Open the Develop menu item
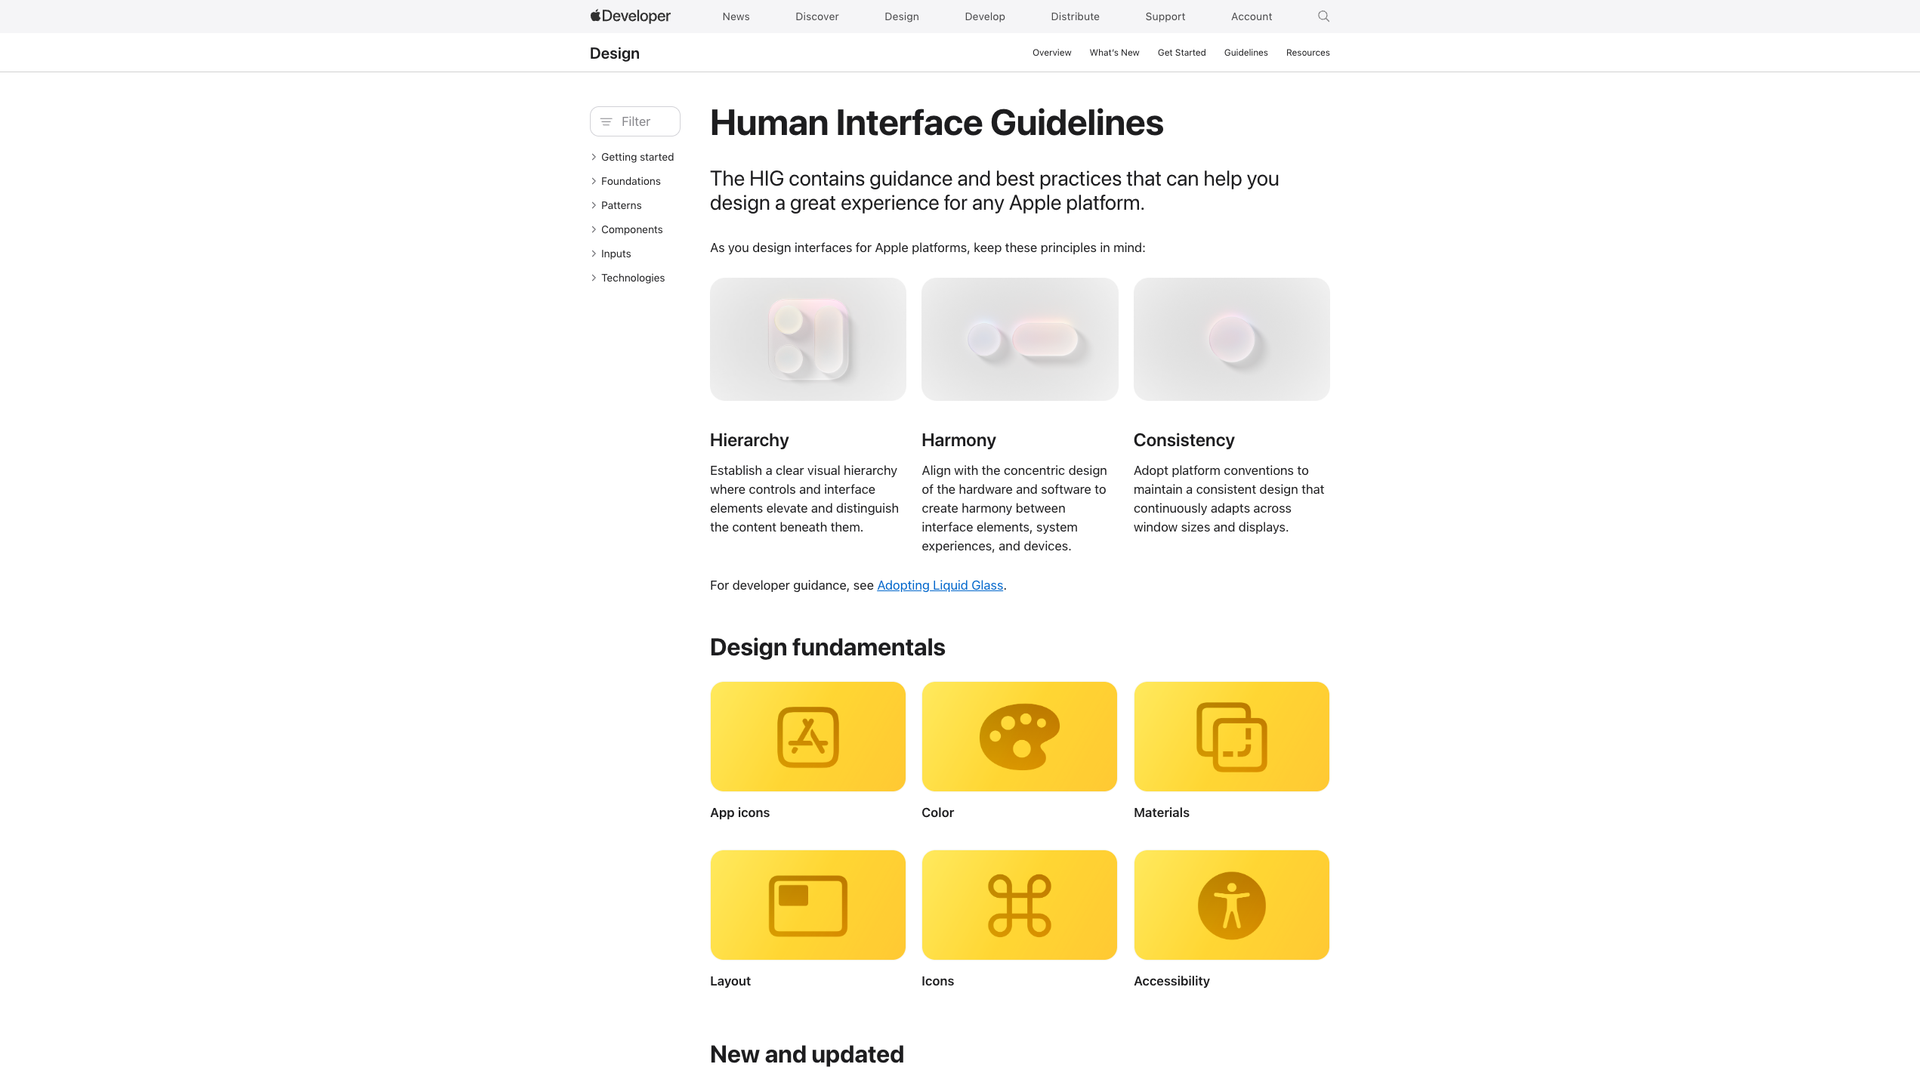1920x1080 pixels. pyautogui.click(x=984, y=16)
